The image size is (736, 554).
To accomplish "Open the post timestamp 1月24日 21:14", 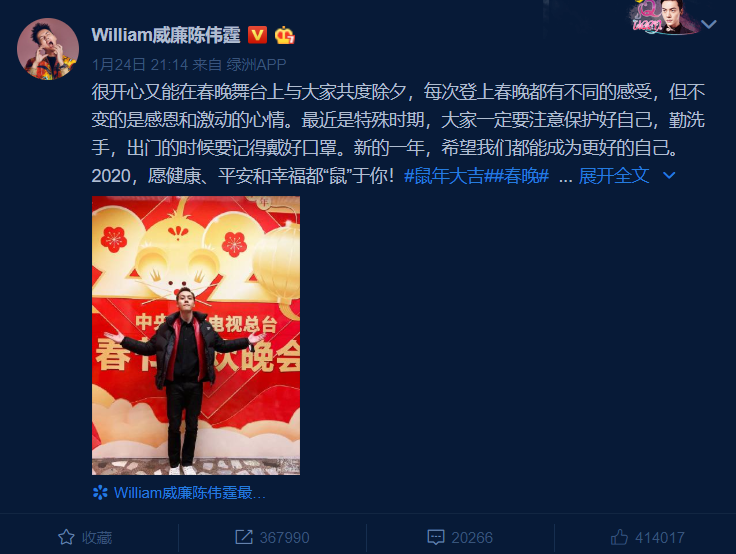I will point(140,64).
